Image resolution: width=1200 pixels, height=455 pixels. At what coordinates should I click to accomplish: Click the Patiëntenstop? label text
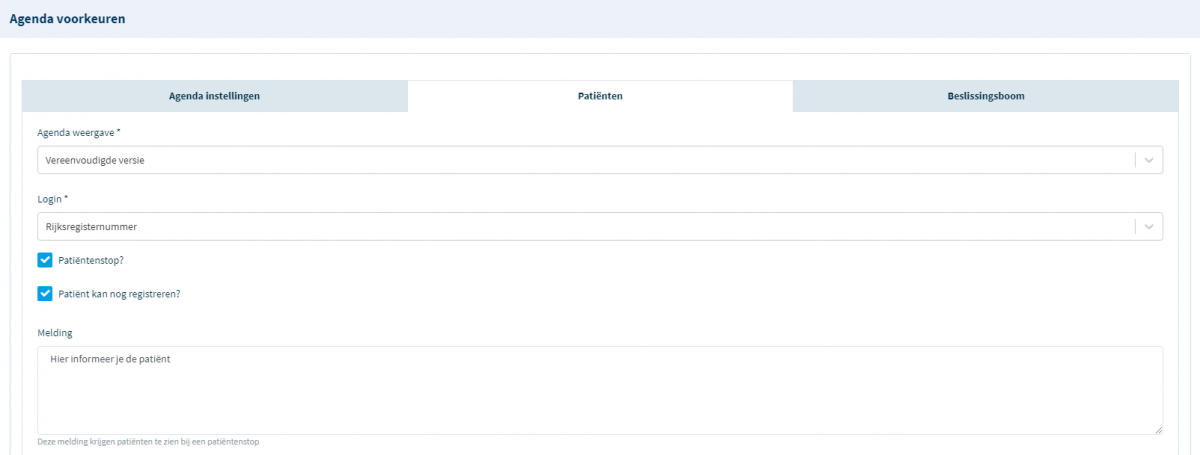(98, 260)
